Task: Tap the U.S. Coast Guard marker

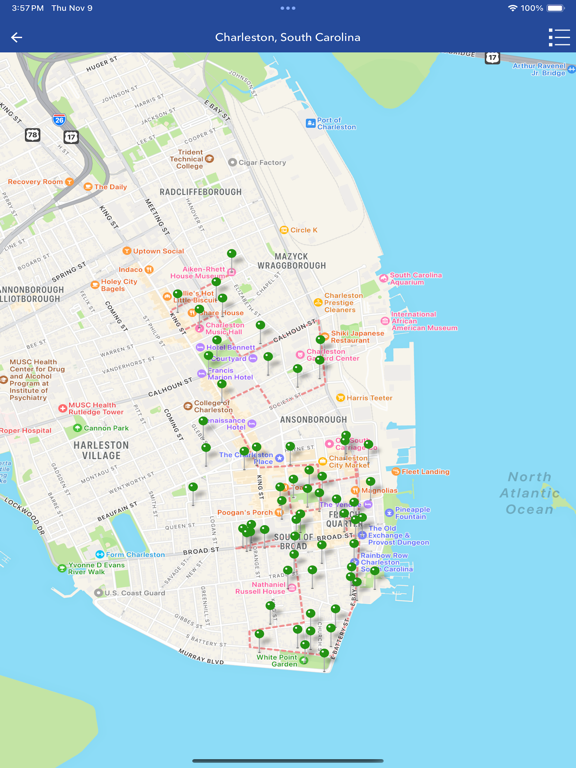Action: [98, 593]
